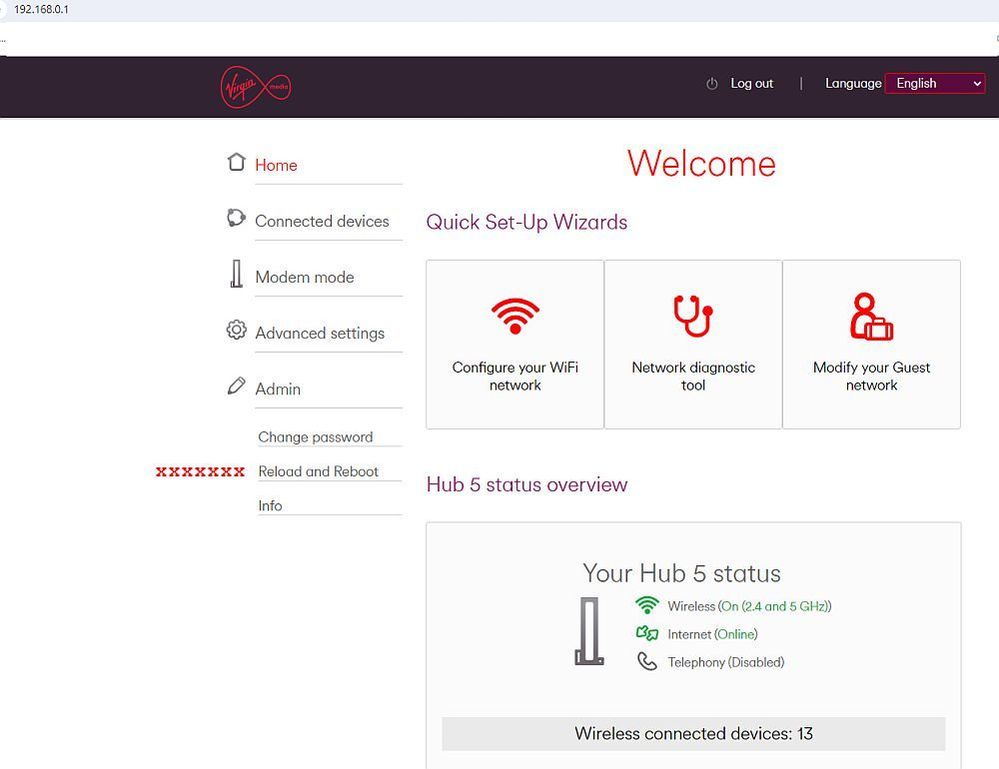Viewport: 999px width, 769px height.
Task: Click the Connected devices icon
Action: (x=236, y=218)
